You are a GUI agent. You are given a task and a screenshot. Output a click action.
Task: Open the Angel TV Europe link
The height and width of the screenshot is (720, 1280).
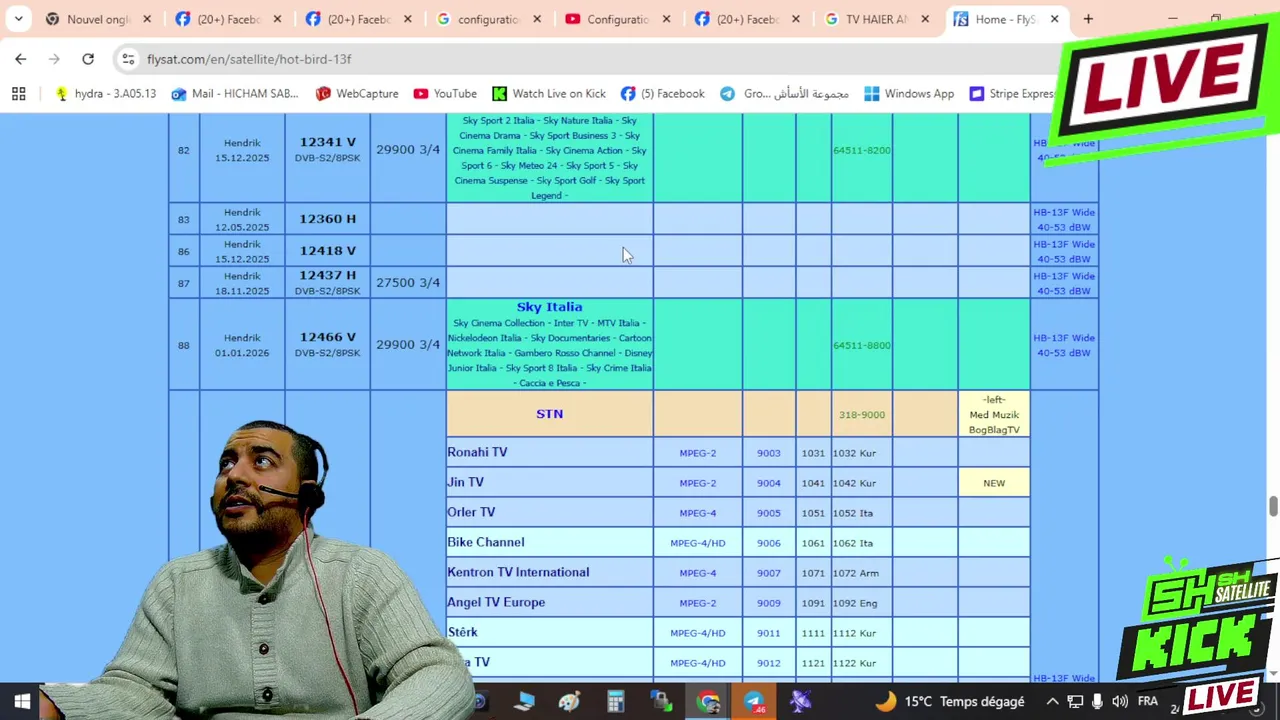[x=496, y=602]
